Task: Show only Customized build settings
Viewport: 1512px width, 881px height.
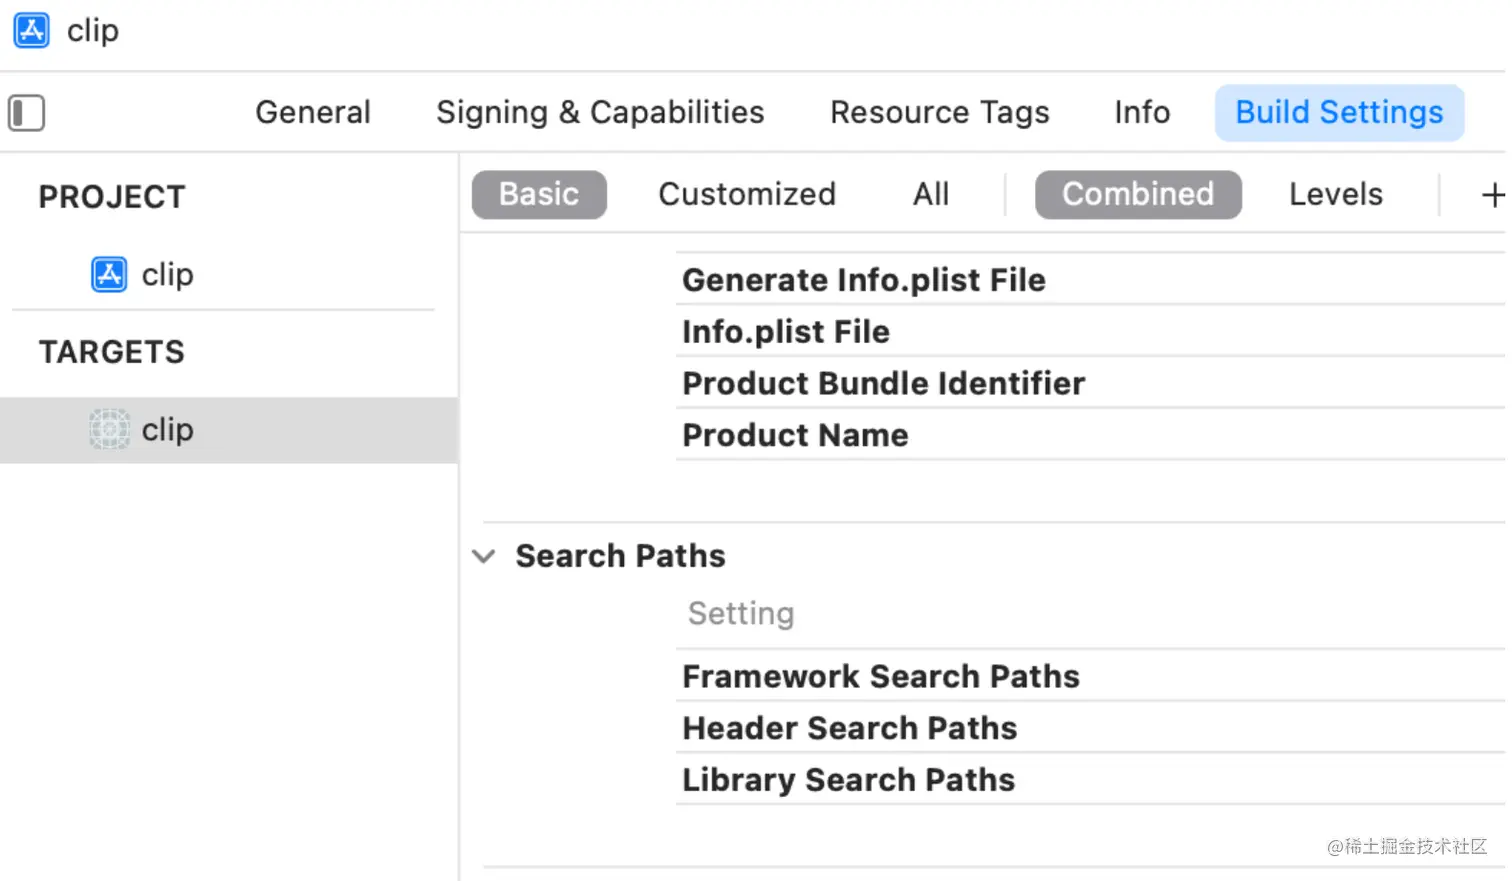Action: point(746,194)
